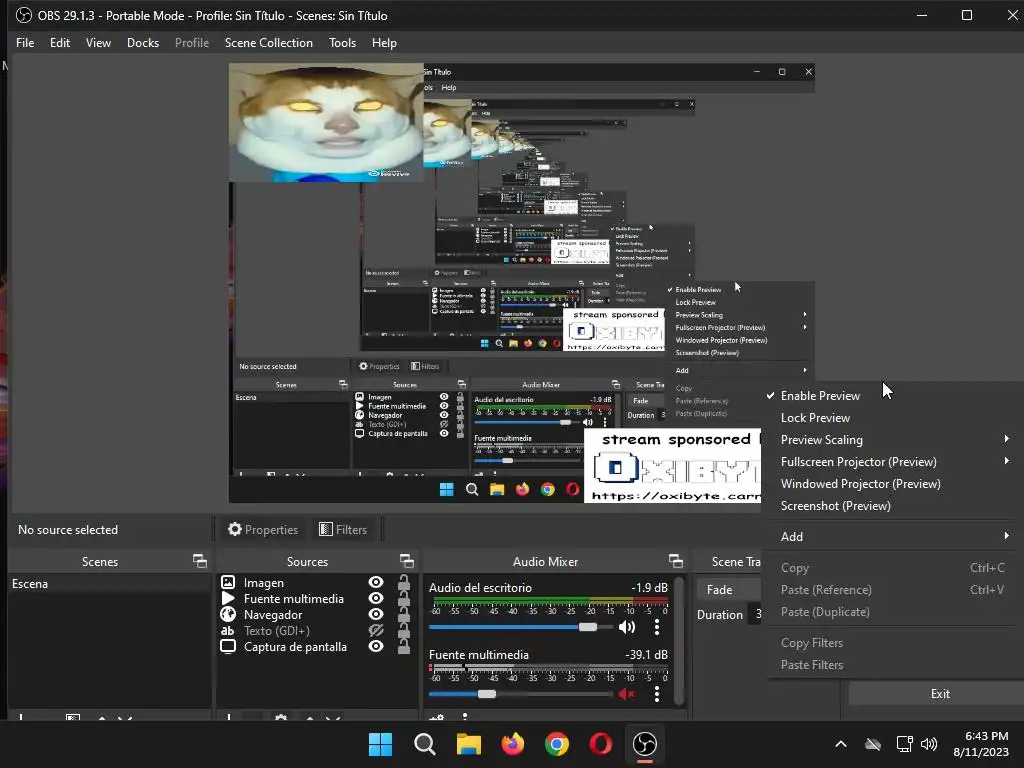The height and width of the screenshot is (768, 1024).
Task: Float the Sources dock via its pop-out icon
Action: coord(407,561)
